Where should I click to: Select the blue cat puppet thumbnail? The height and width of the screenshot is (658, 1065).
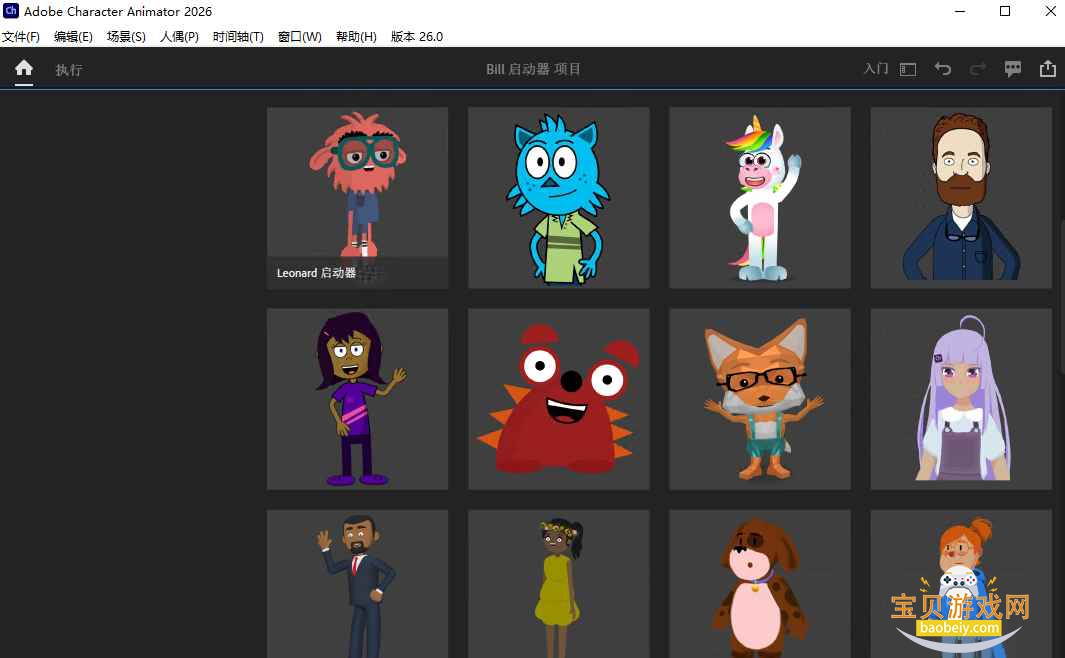tap(558, 198)
